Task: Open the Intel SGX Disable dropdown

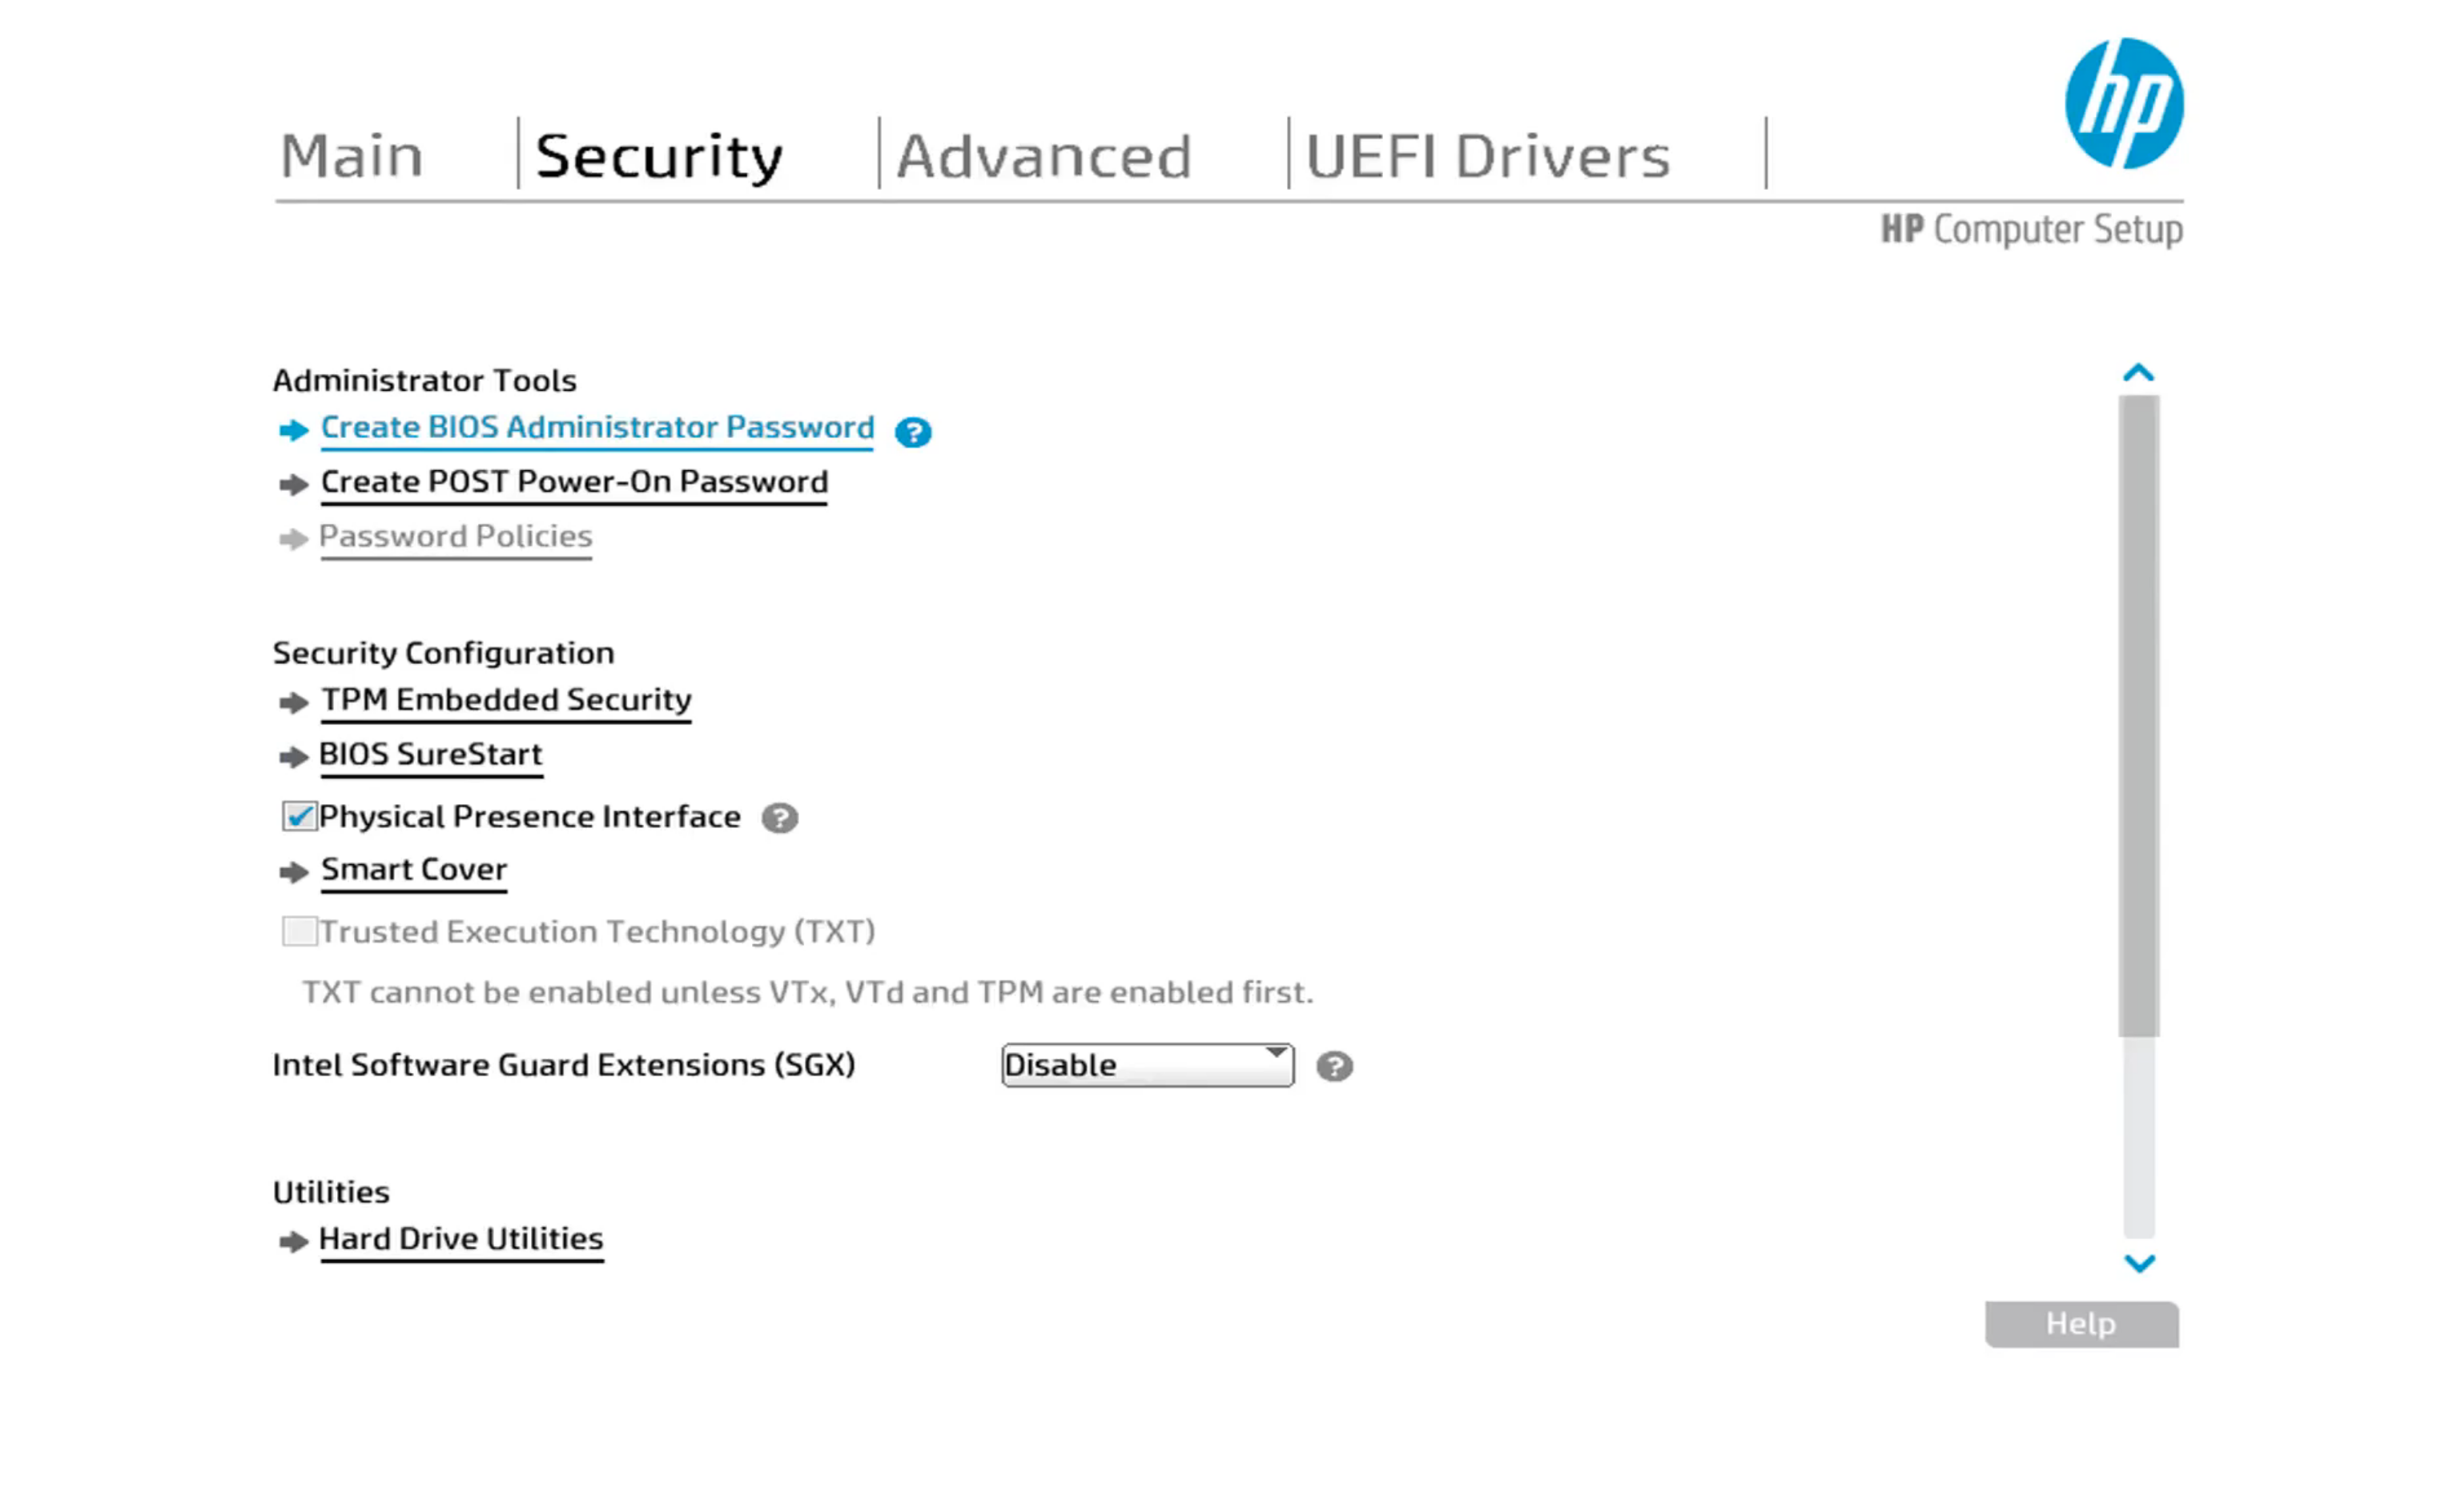Action: (1146, 1065)
